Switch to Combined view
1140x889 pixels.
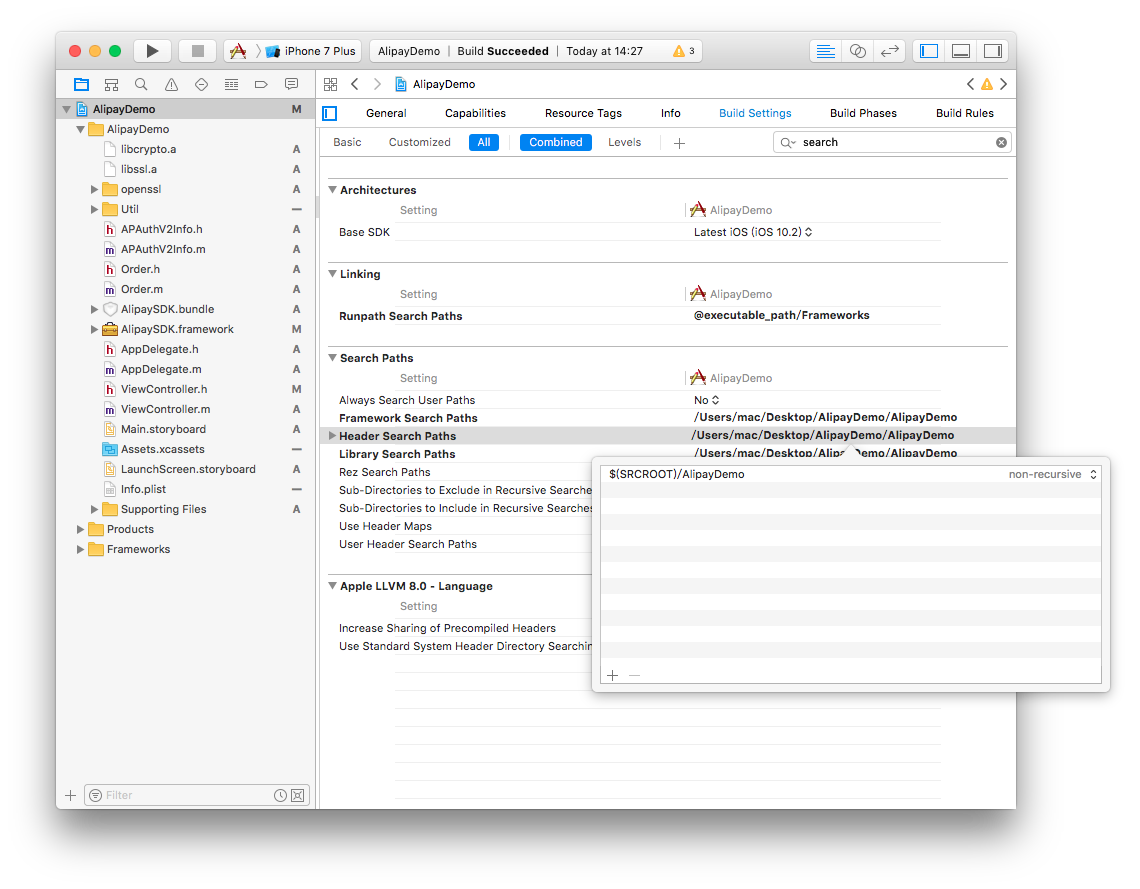[x=555, y=142]
